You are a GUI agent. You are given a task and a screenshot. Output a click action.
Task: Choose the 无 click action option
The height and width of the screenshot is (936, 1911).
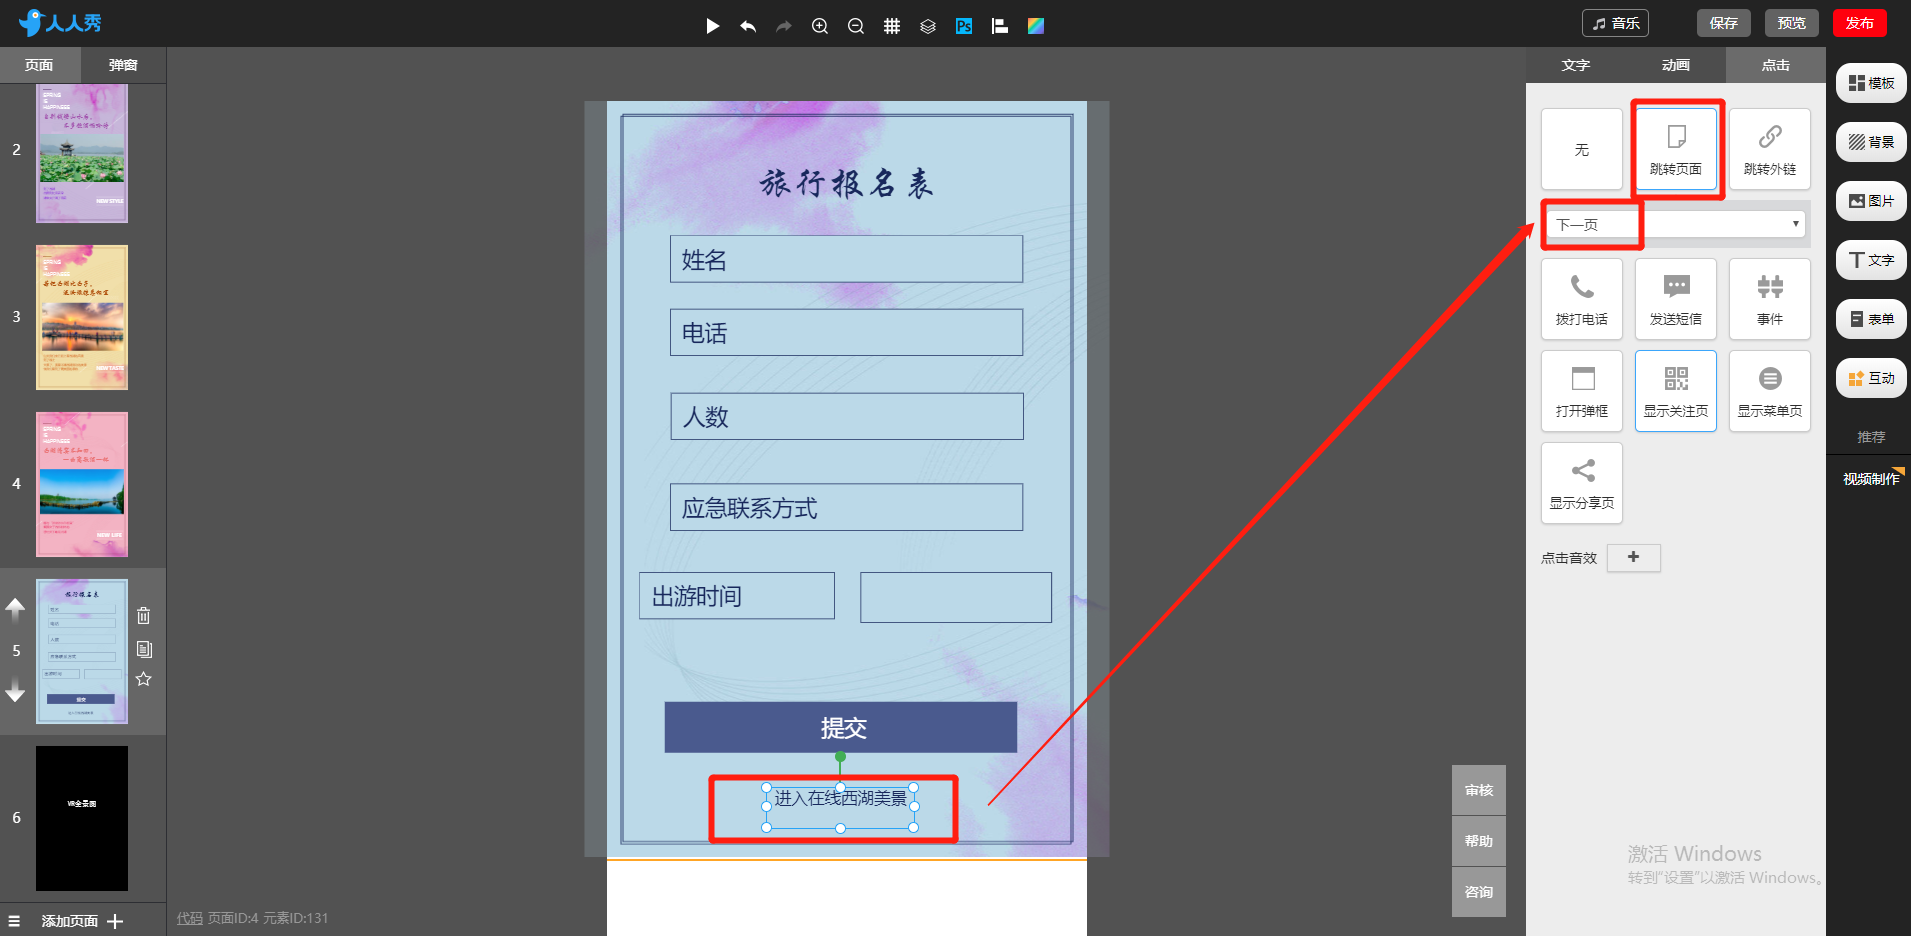coord(1582,149)
